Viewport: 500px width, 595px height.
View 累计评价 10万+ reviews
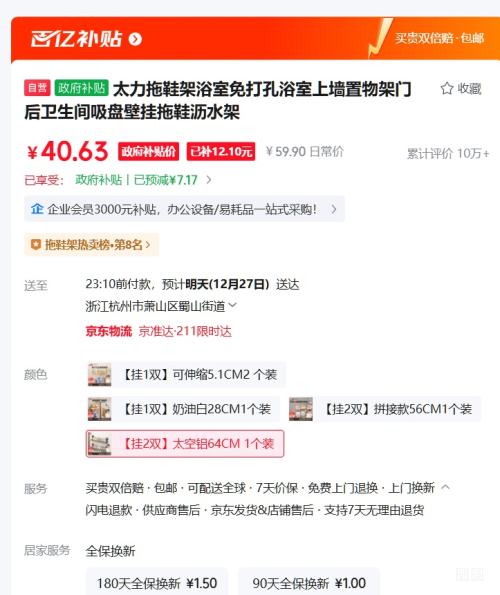tap(448, 154)
